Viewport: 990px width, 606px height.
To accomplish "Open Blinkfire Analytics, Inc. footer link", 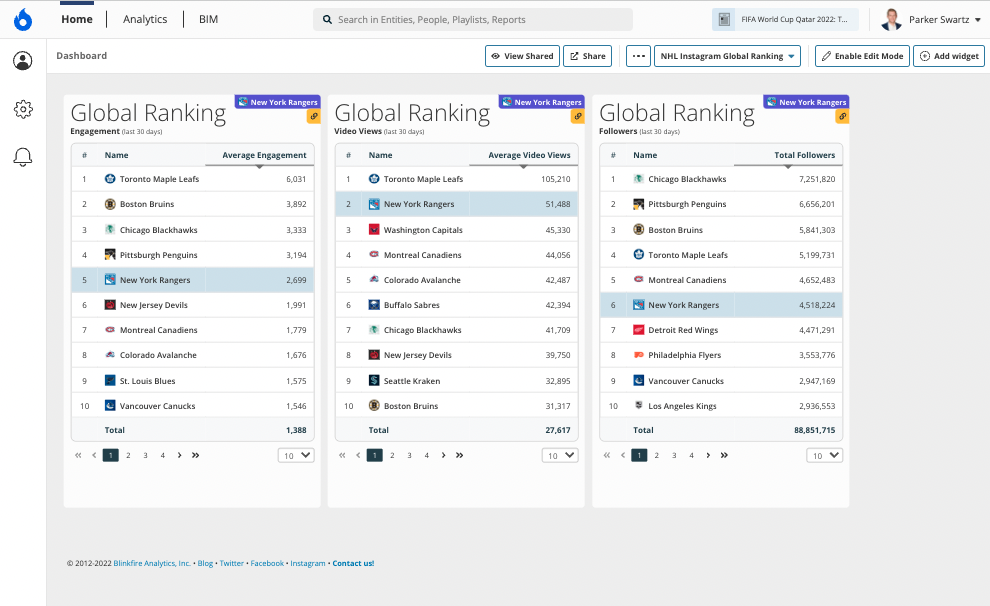I will (x=152, y=563).
